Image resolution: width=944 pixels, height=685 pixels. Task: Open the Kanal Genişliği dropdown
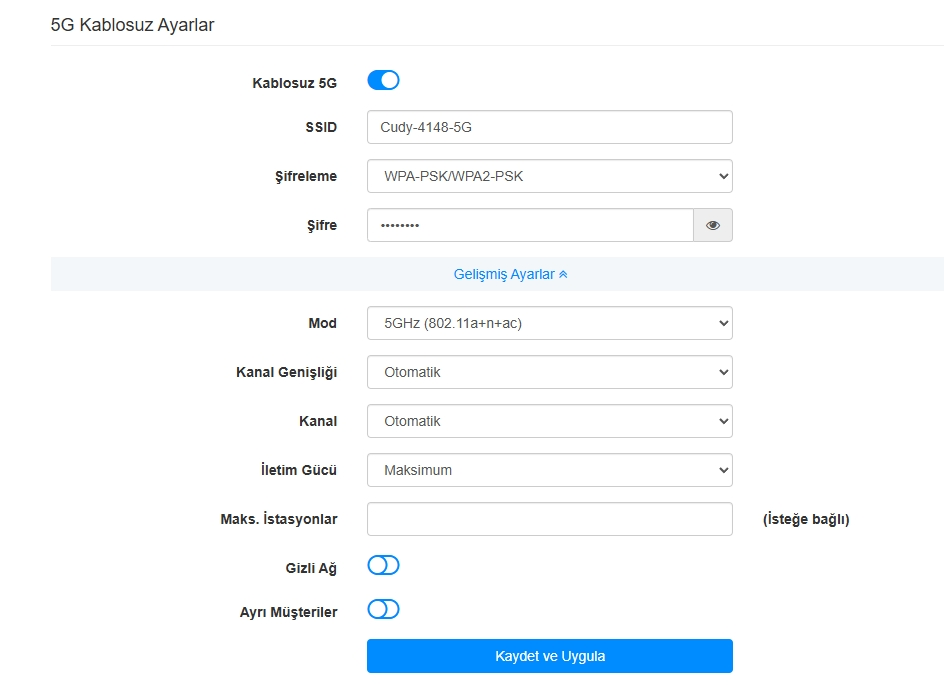pos(550,372)
